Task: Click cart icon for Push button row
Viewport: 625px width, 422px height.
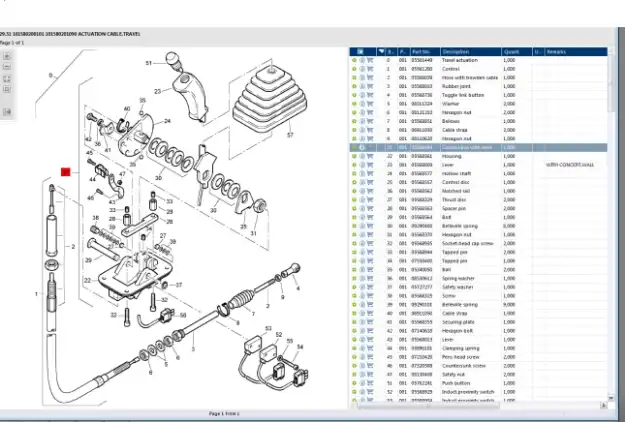Action: 369,382
